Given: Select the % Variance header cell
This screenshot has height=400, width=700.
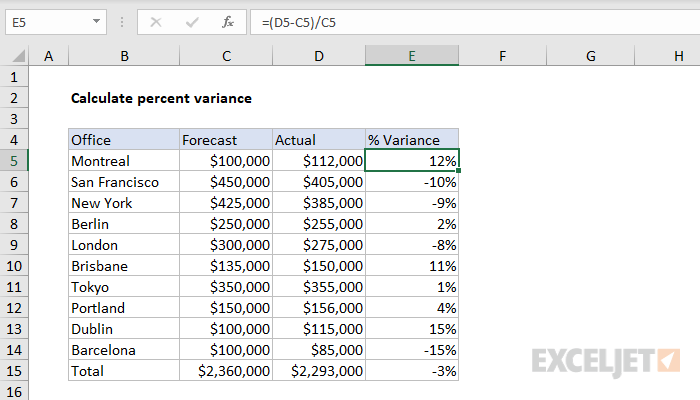Looking at the screenshot, I should [x=412, y=140].
